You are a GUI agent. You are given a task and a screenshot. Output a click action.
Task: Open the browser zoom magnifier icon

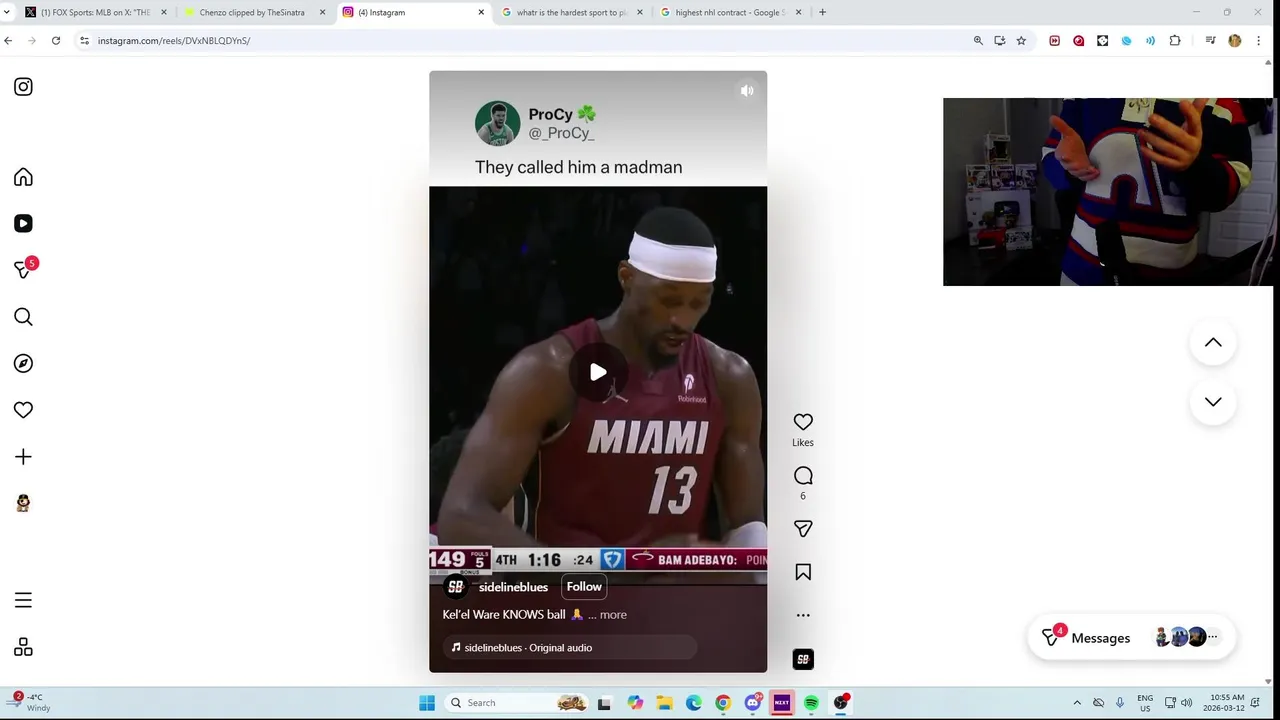click(978, 40)
